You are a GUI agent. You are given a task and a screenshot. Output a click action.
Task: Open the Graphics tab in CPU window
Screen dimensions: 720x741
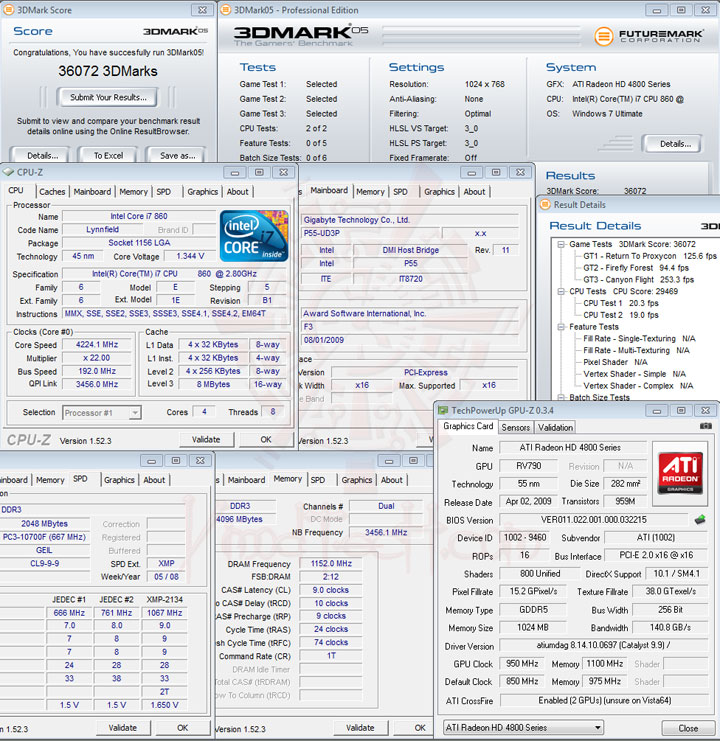tap(203, 192)
